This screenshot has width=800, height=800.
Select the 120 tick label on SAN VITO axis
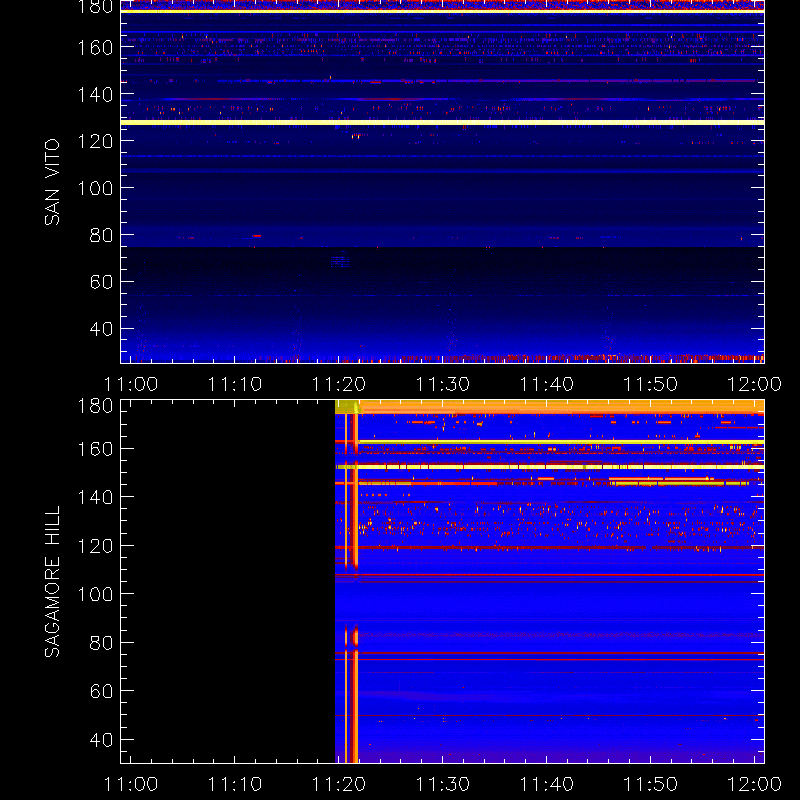(x=95, y=141)
